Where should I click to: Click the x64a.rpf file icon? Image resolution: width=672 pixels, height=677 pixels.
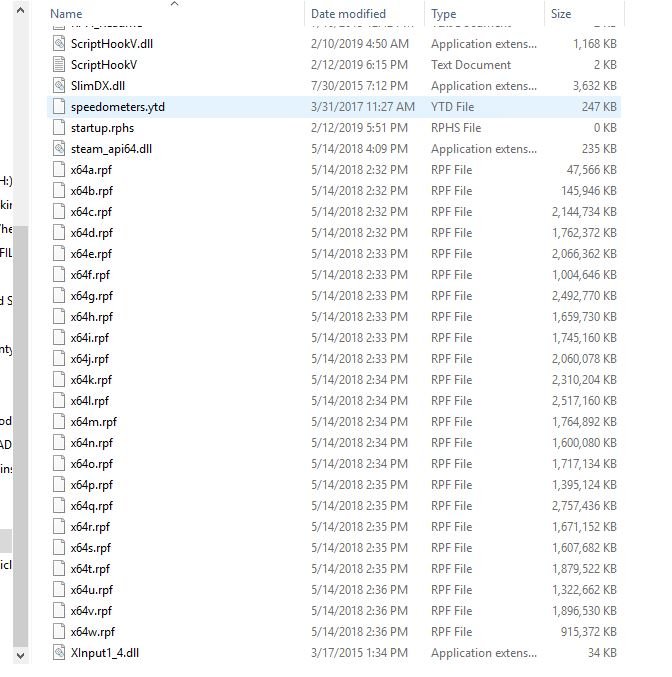pyautogui.click(x=59, y=170)
